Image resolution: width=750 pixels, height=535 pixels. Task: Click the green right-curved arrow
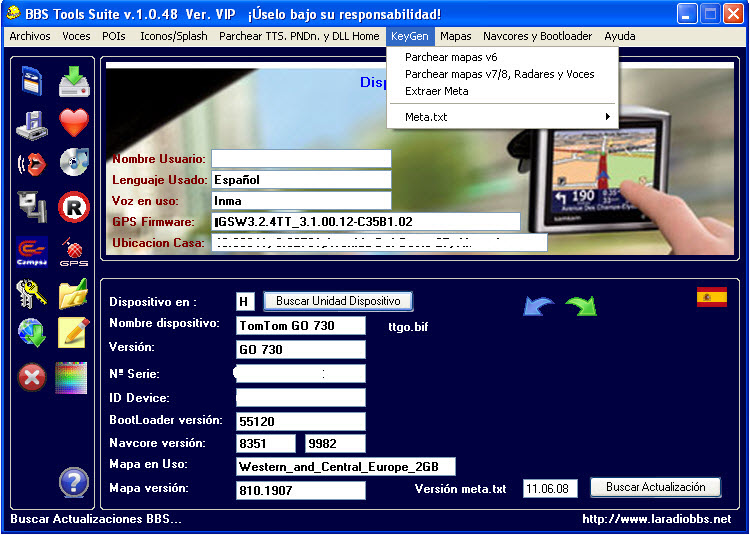tap(581, 306)
